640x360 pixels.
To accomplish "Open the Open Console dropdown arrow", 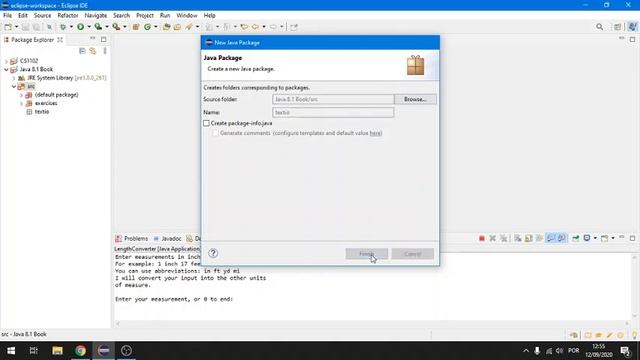I will tap(613, 238).
